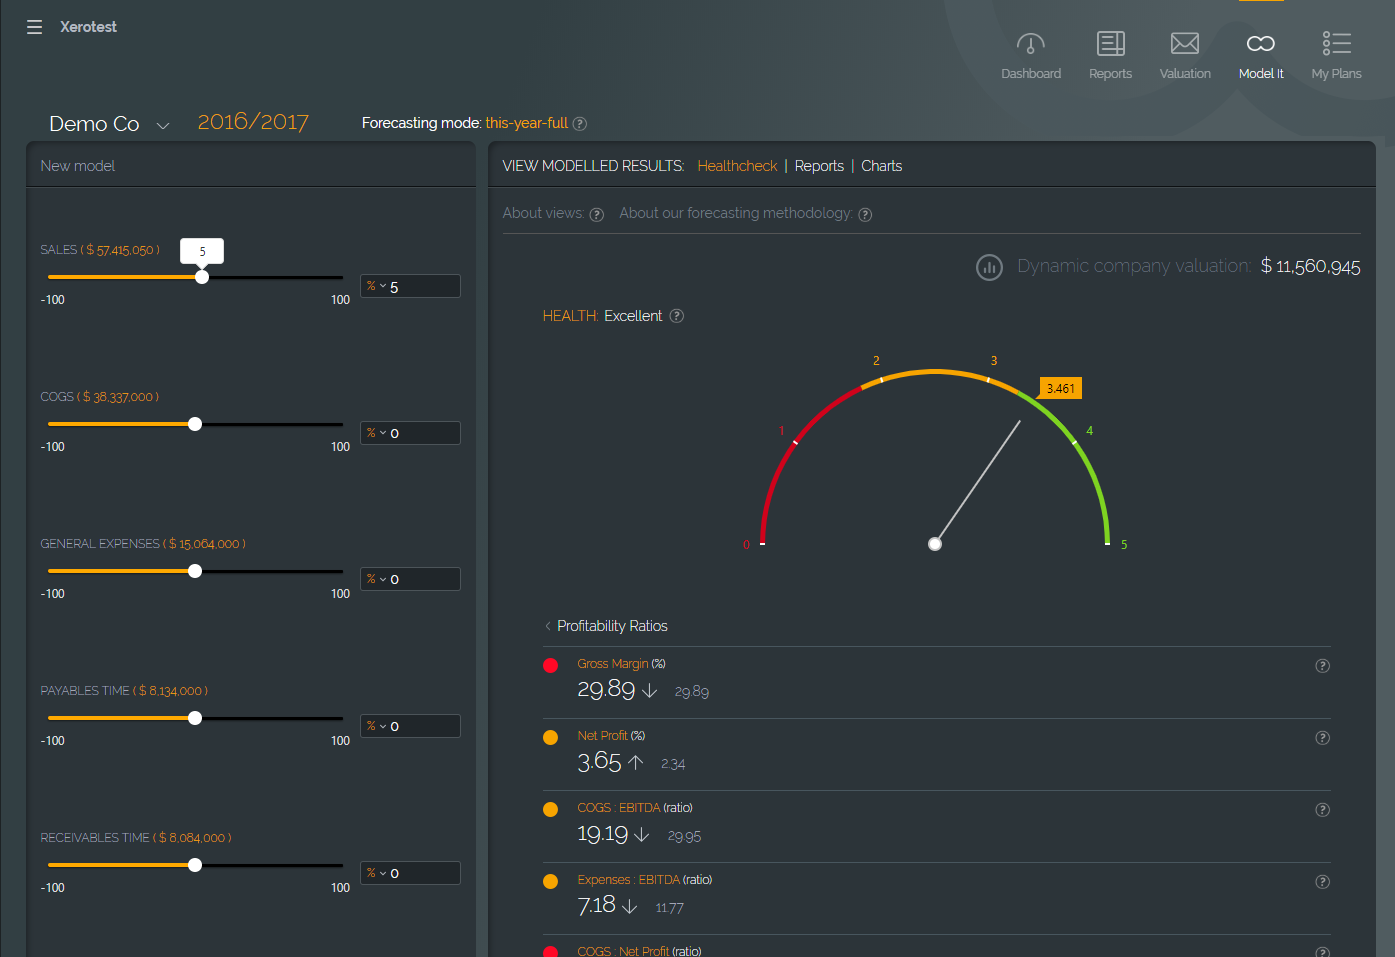This screenshot has height=957, width=1395.
Task: Click the GENERAL EXPENSES slider handle
Action: tap(195, 571)
